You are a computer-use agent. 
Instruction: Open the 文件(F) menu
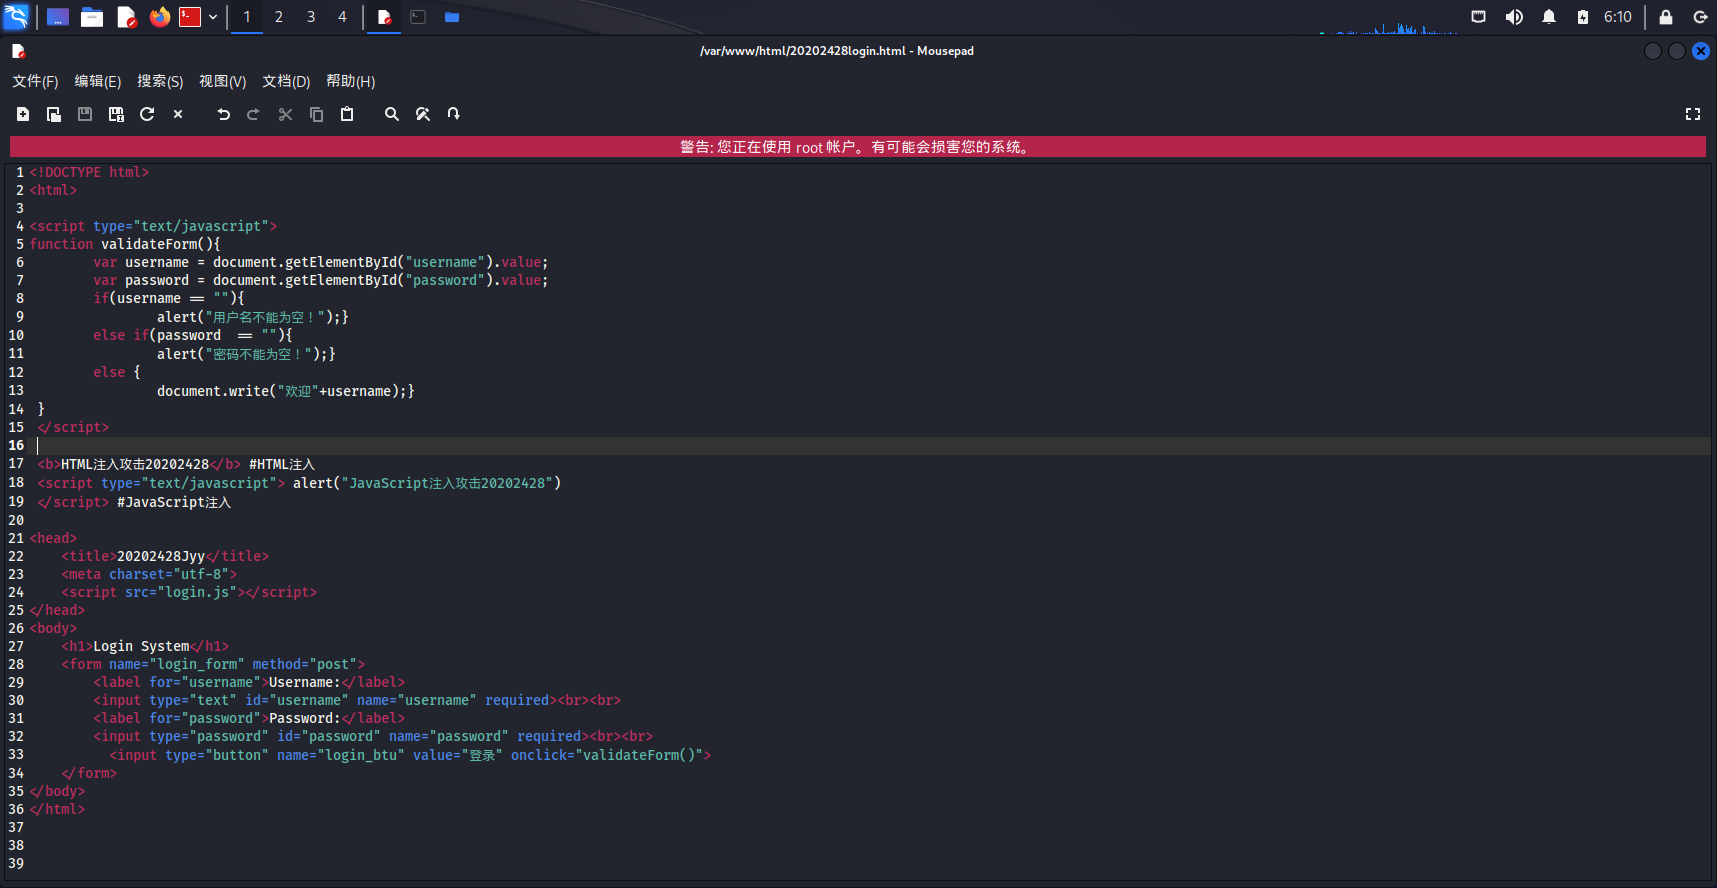coord(35,81)
